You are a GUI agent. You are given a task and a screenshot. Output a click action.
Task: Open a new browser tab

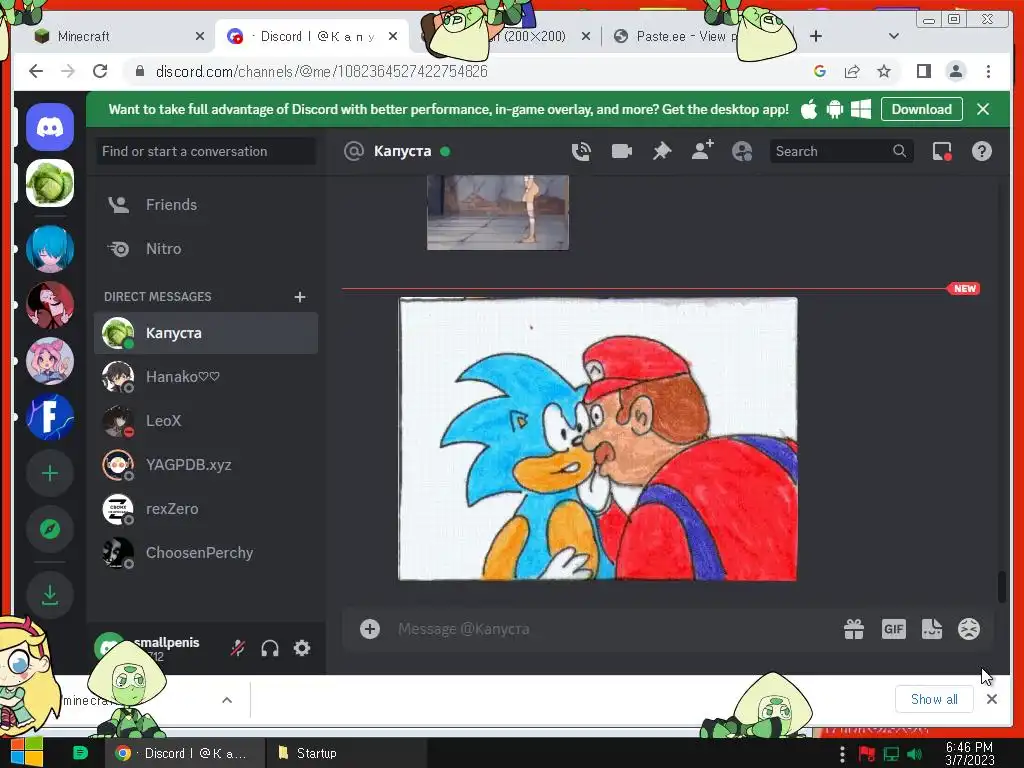(816, 37)
